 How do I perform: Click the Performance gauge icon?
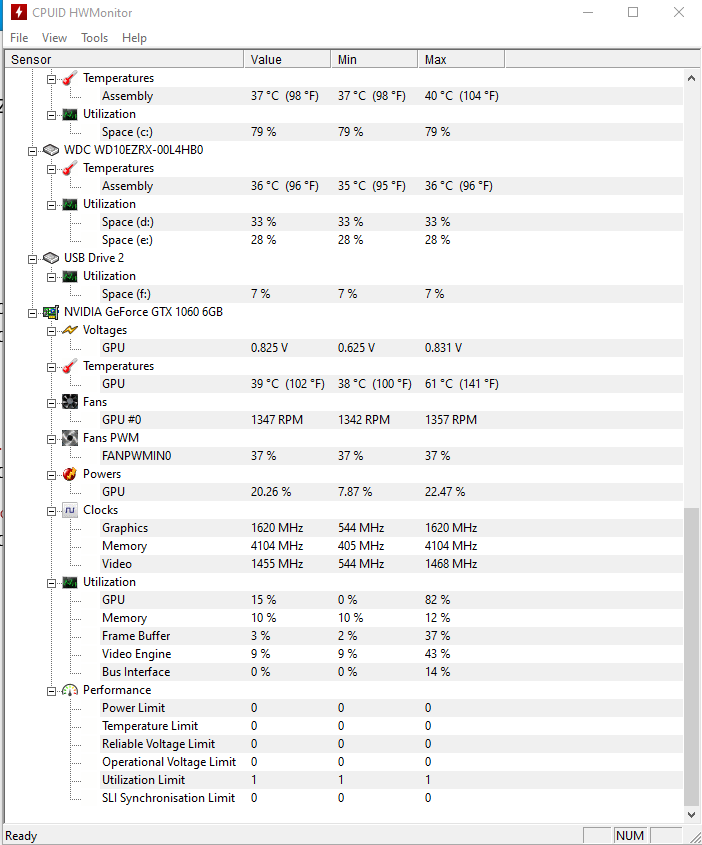pos(70,690)
